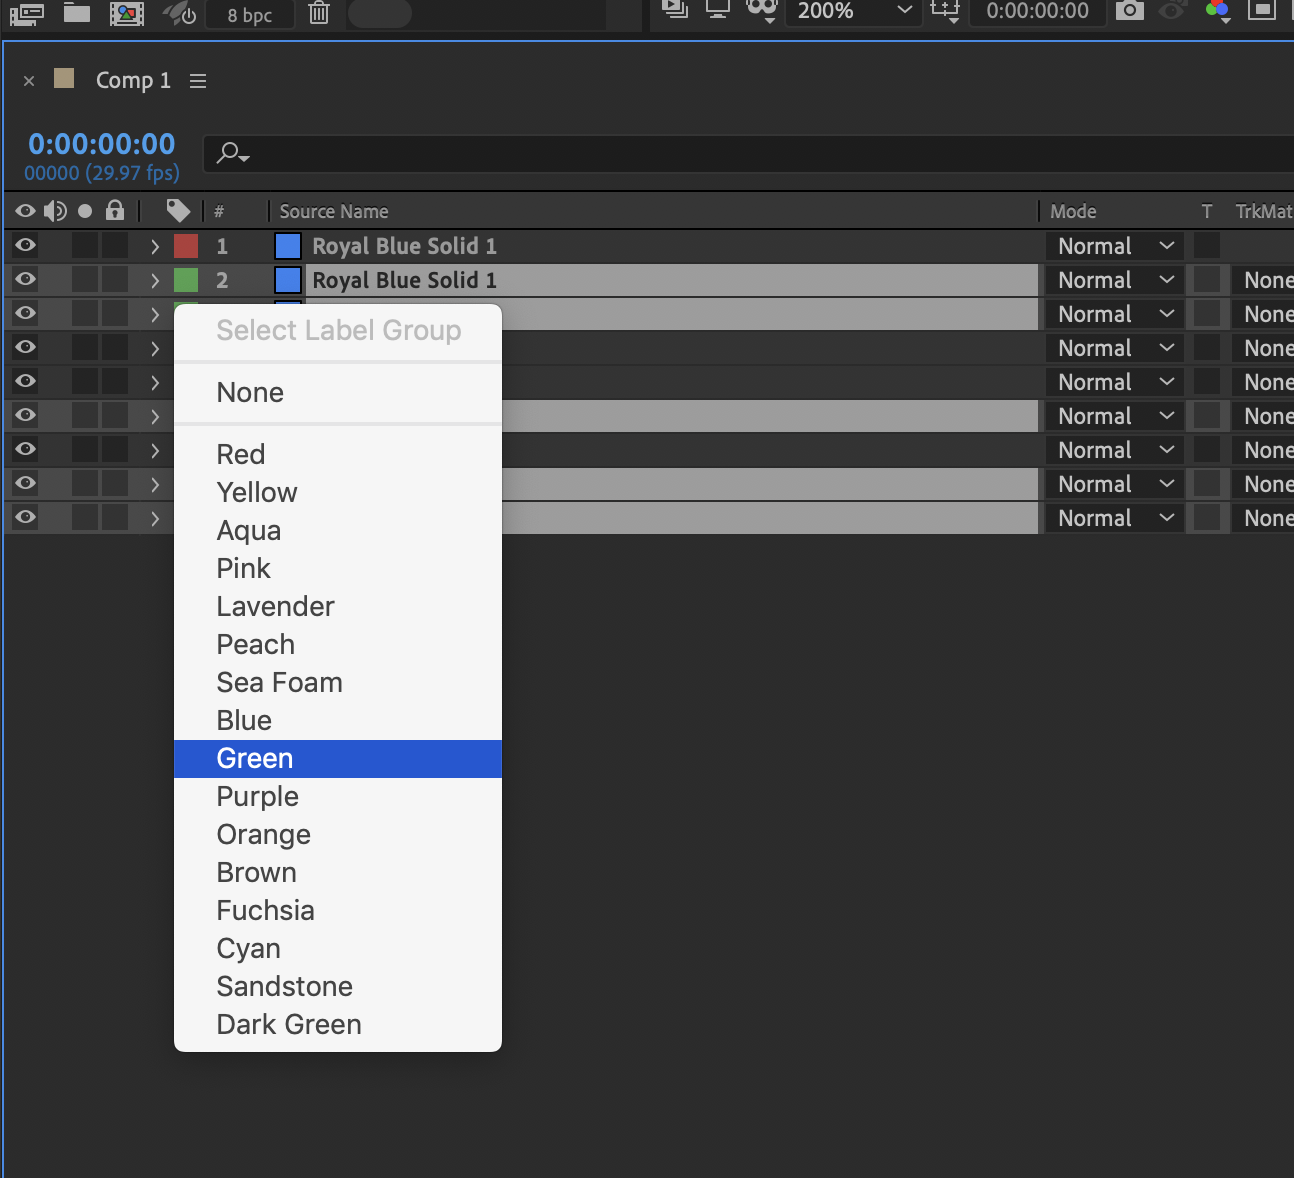
Task: Open the TrkMat None dropdown for layer 2
Action: click(1267, 279)
